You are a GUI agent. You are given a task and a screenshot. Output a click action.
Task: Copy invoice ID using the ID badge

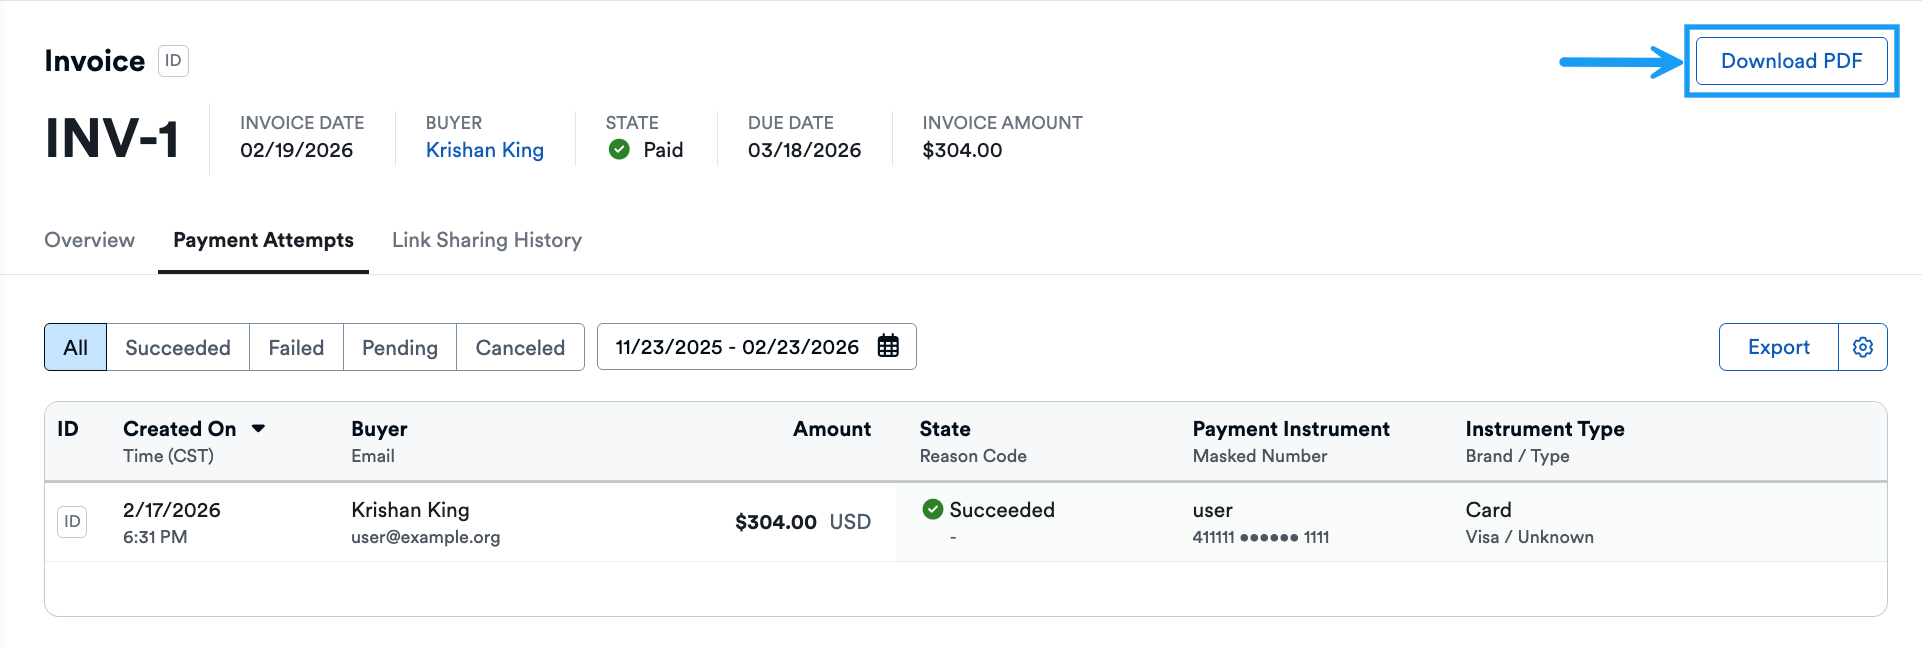click(x=173, y=61)
